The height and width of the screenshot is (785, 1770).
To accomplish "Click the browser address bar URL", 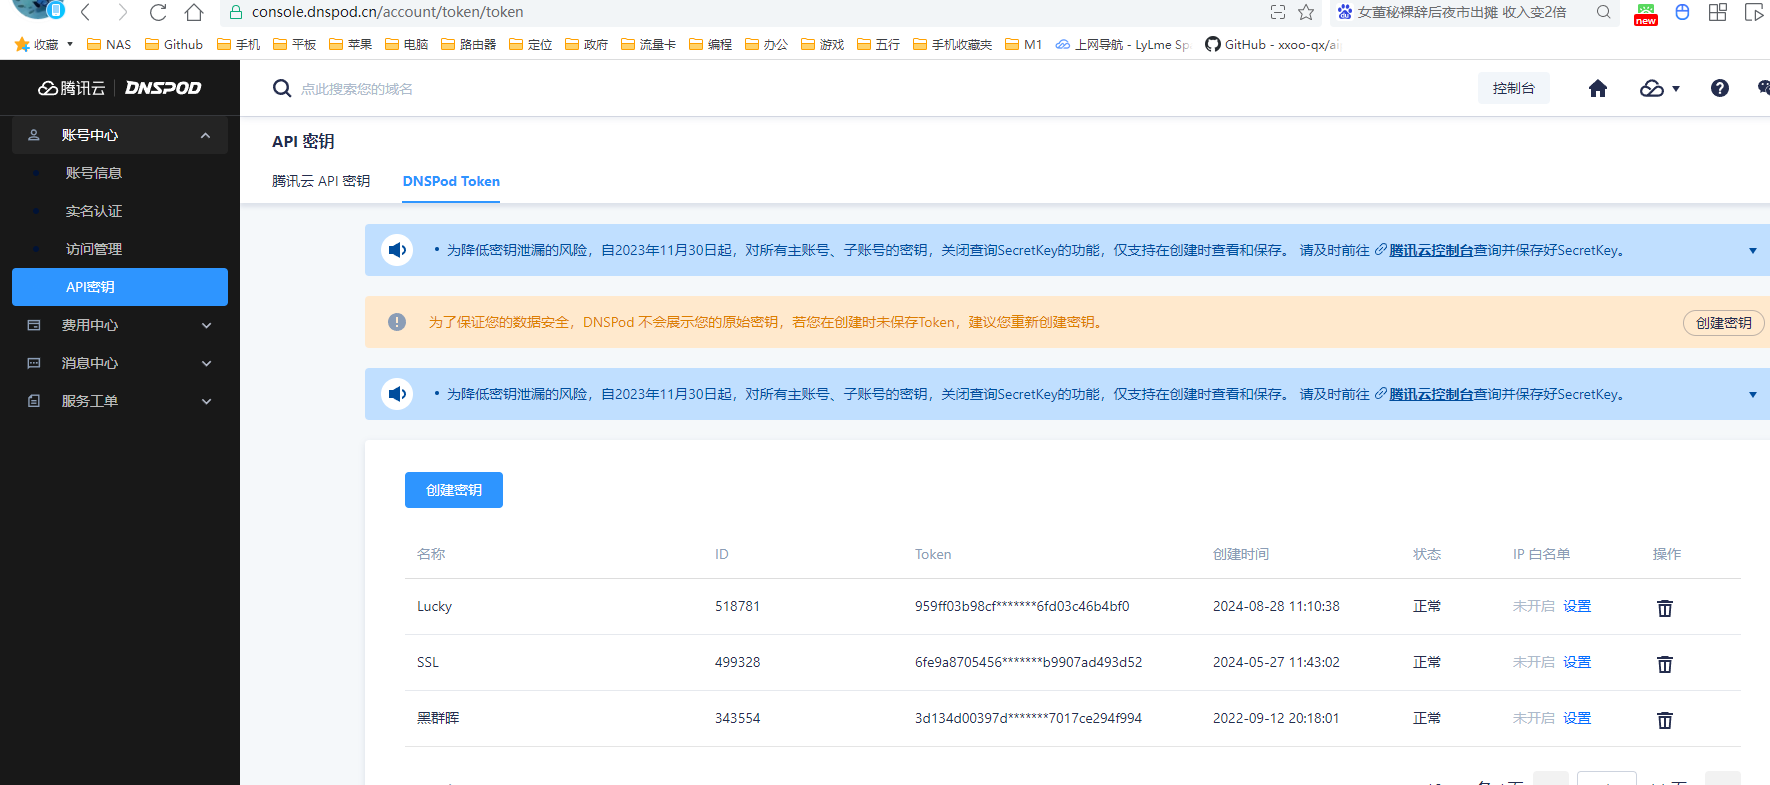I will coord(388,12).
